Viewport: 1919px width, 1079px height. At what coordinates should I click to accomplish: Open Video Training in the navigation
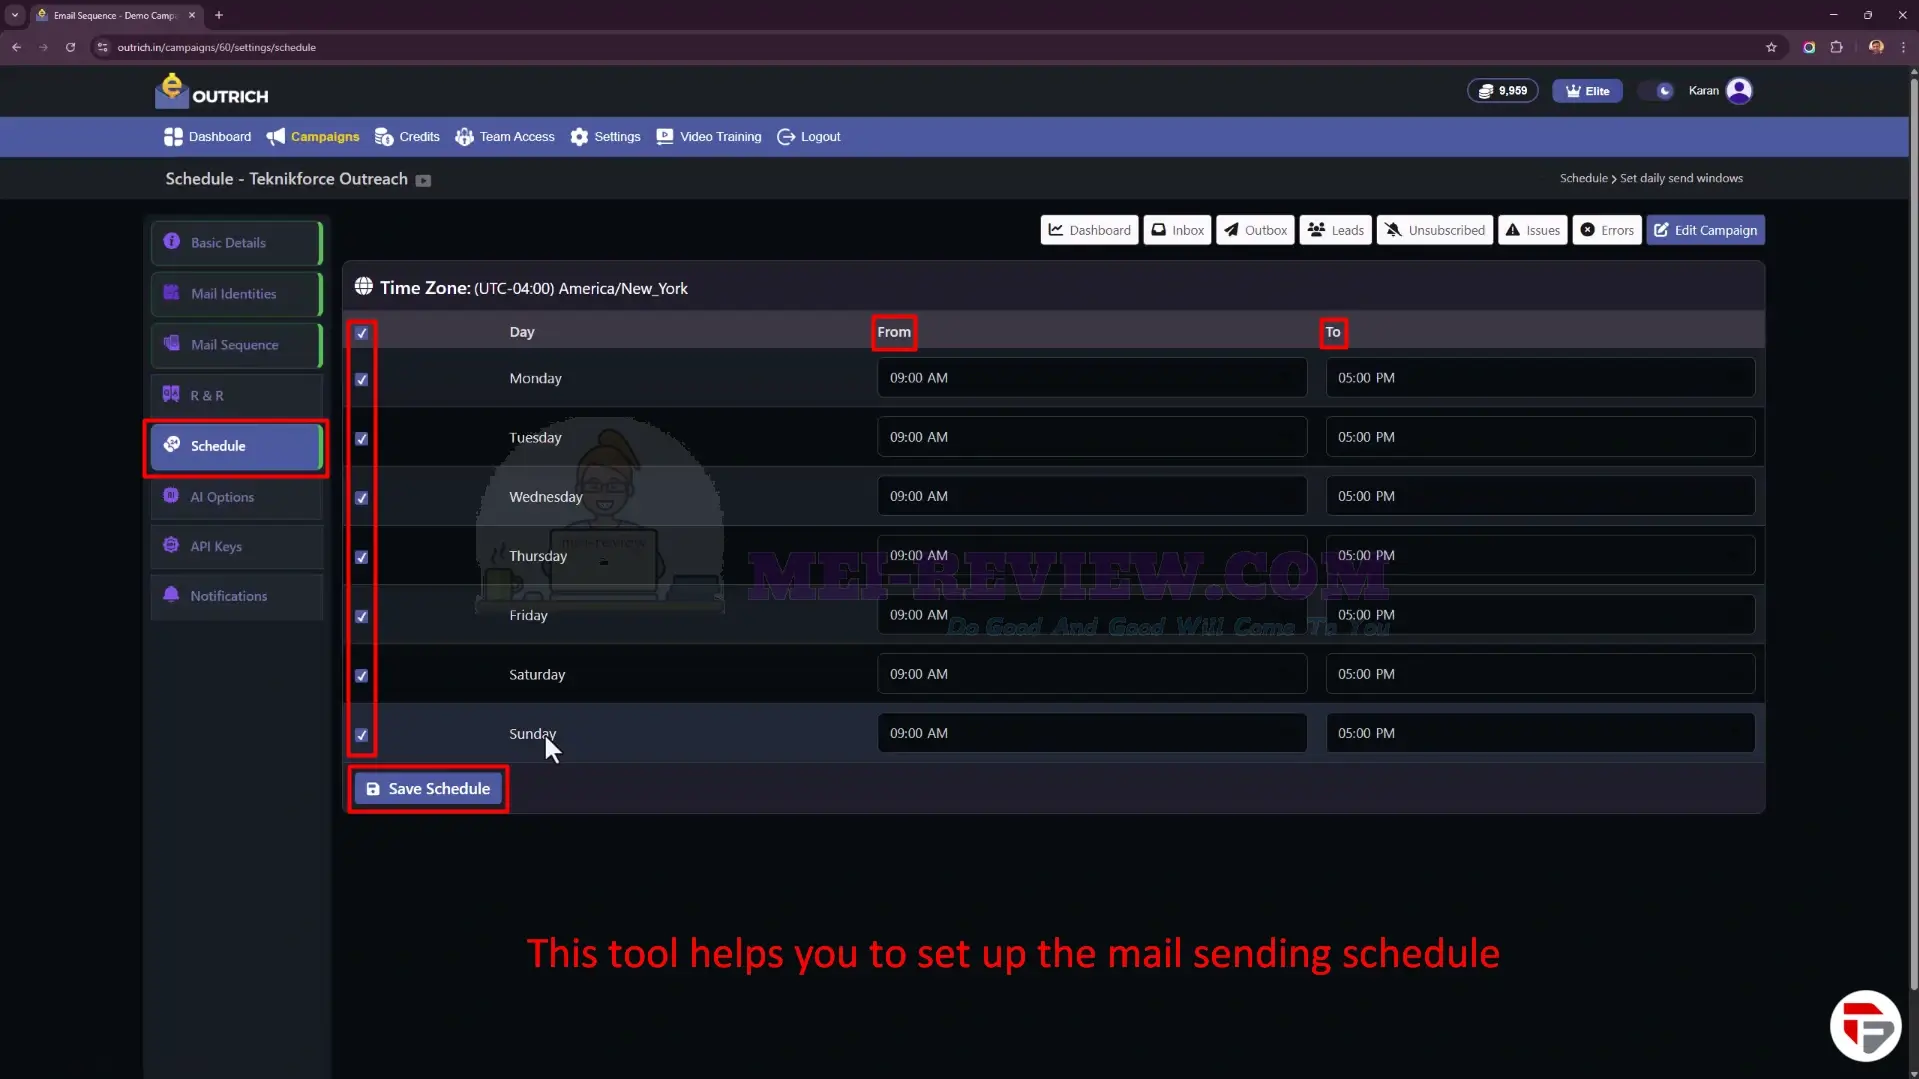(709, 137)
